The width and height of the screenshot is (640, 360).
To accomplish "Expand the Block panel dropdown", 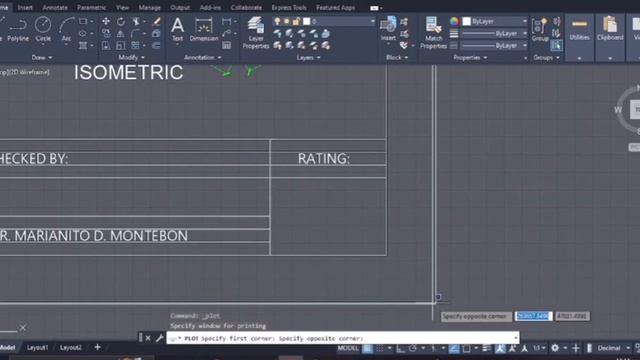I will [x=397, y=58].
